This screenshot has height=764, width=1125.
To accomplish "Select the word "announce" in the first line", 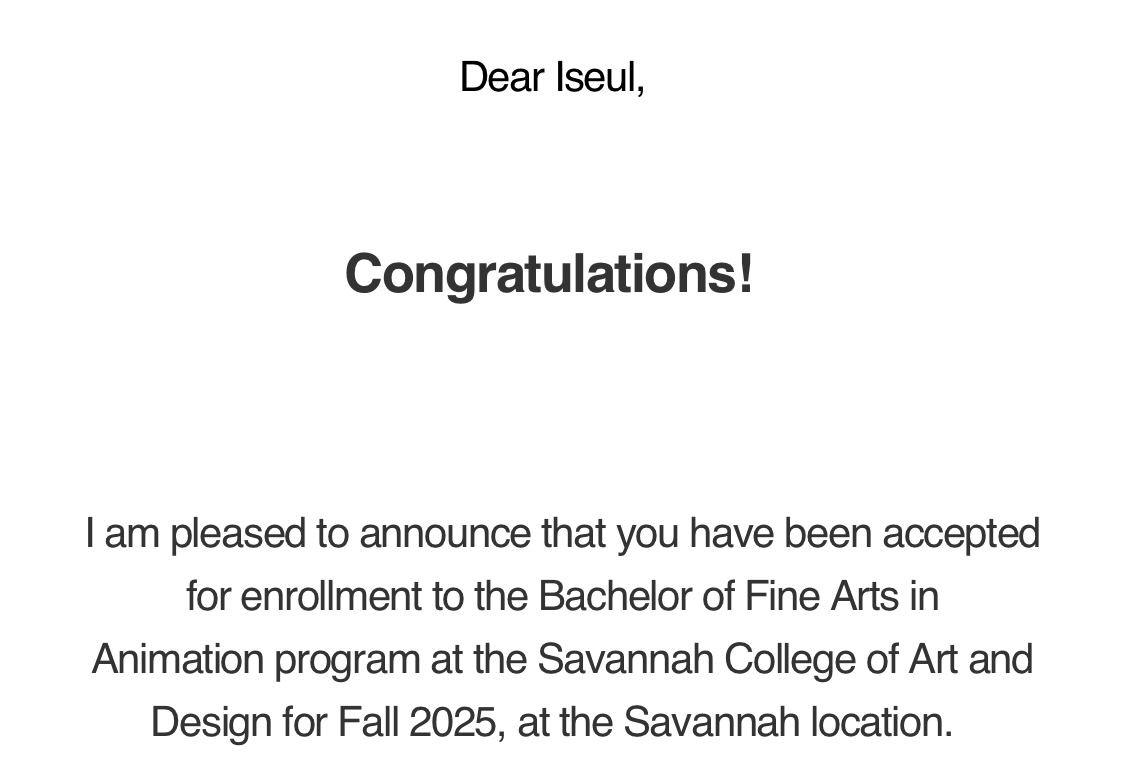I will coord(445,534).
